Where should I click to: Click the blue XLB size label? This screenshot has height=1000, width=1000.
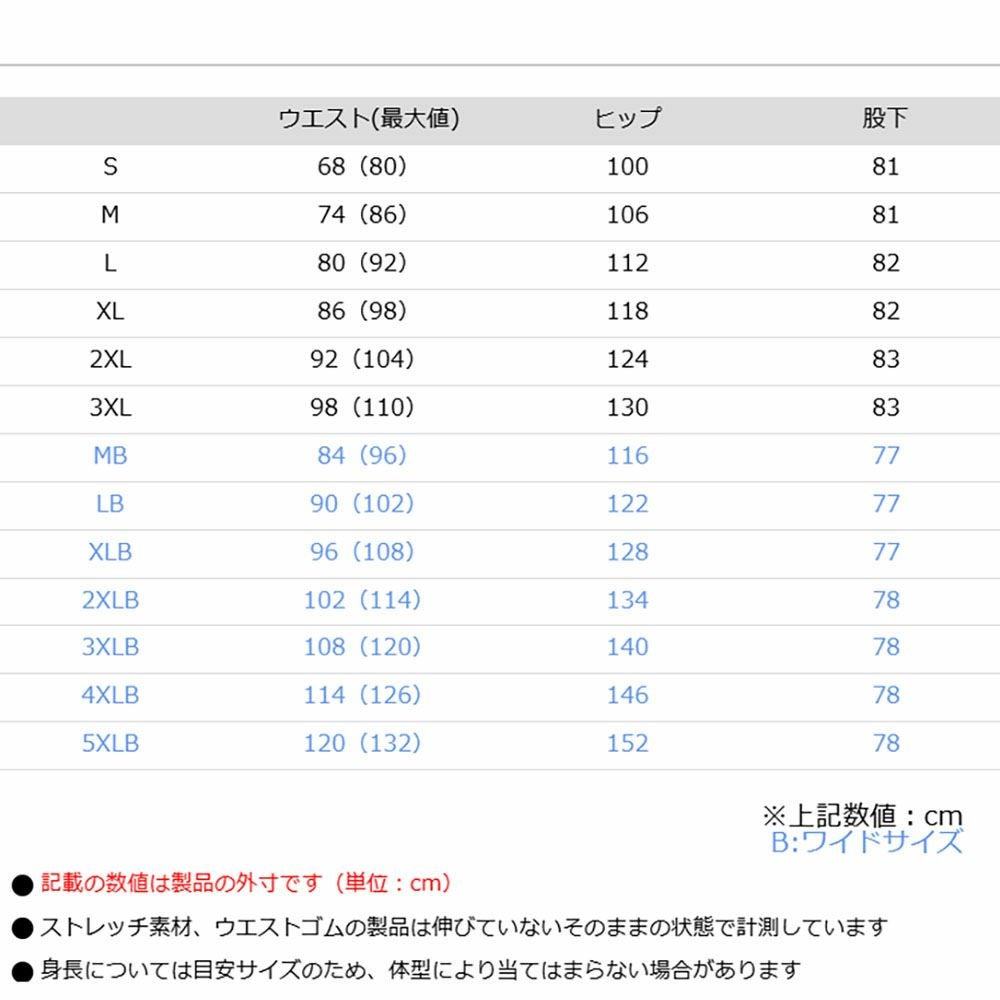coord(110,552)
